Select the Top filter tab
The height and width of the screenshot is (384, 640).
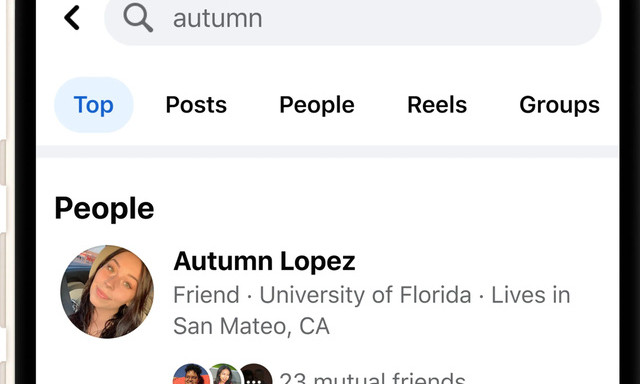point(93,105)
